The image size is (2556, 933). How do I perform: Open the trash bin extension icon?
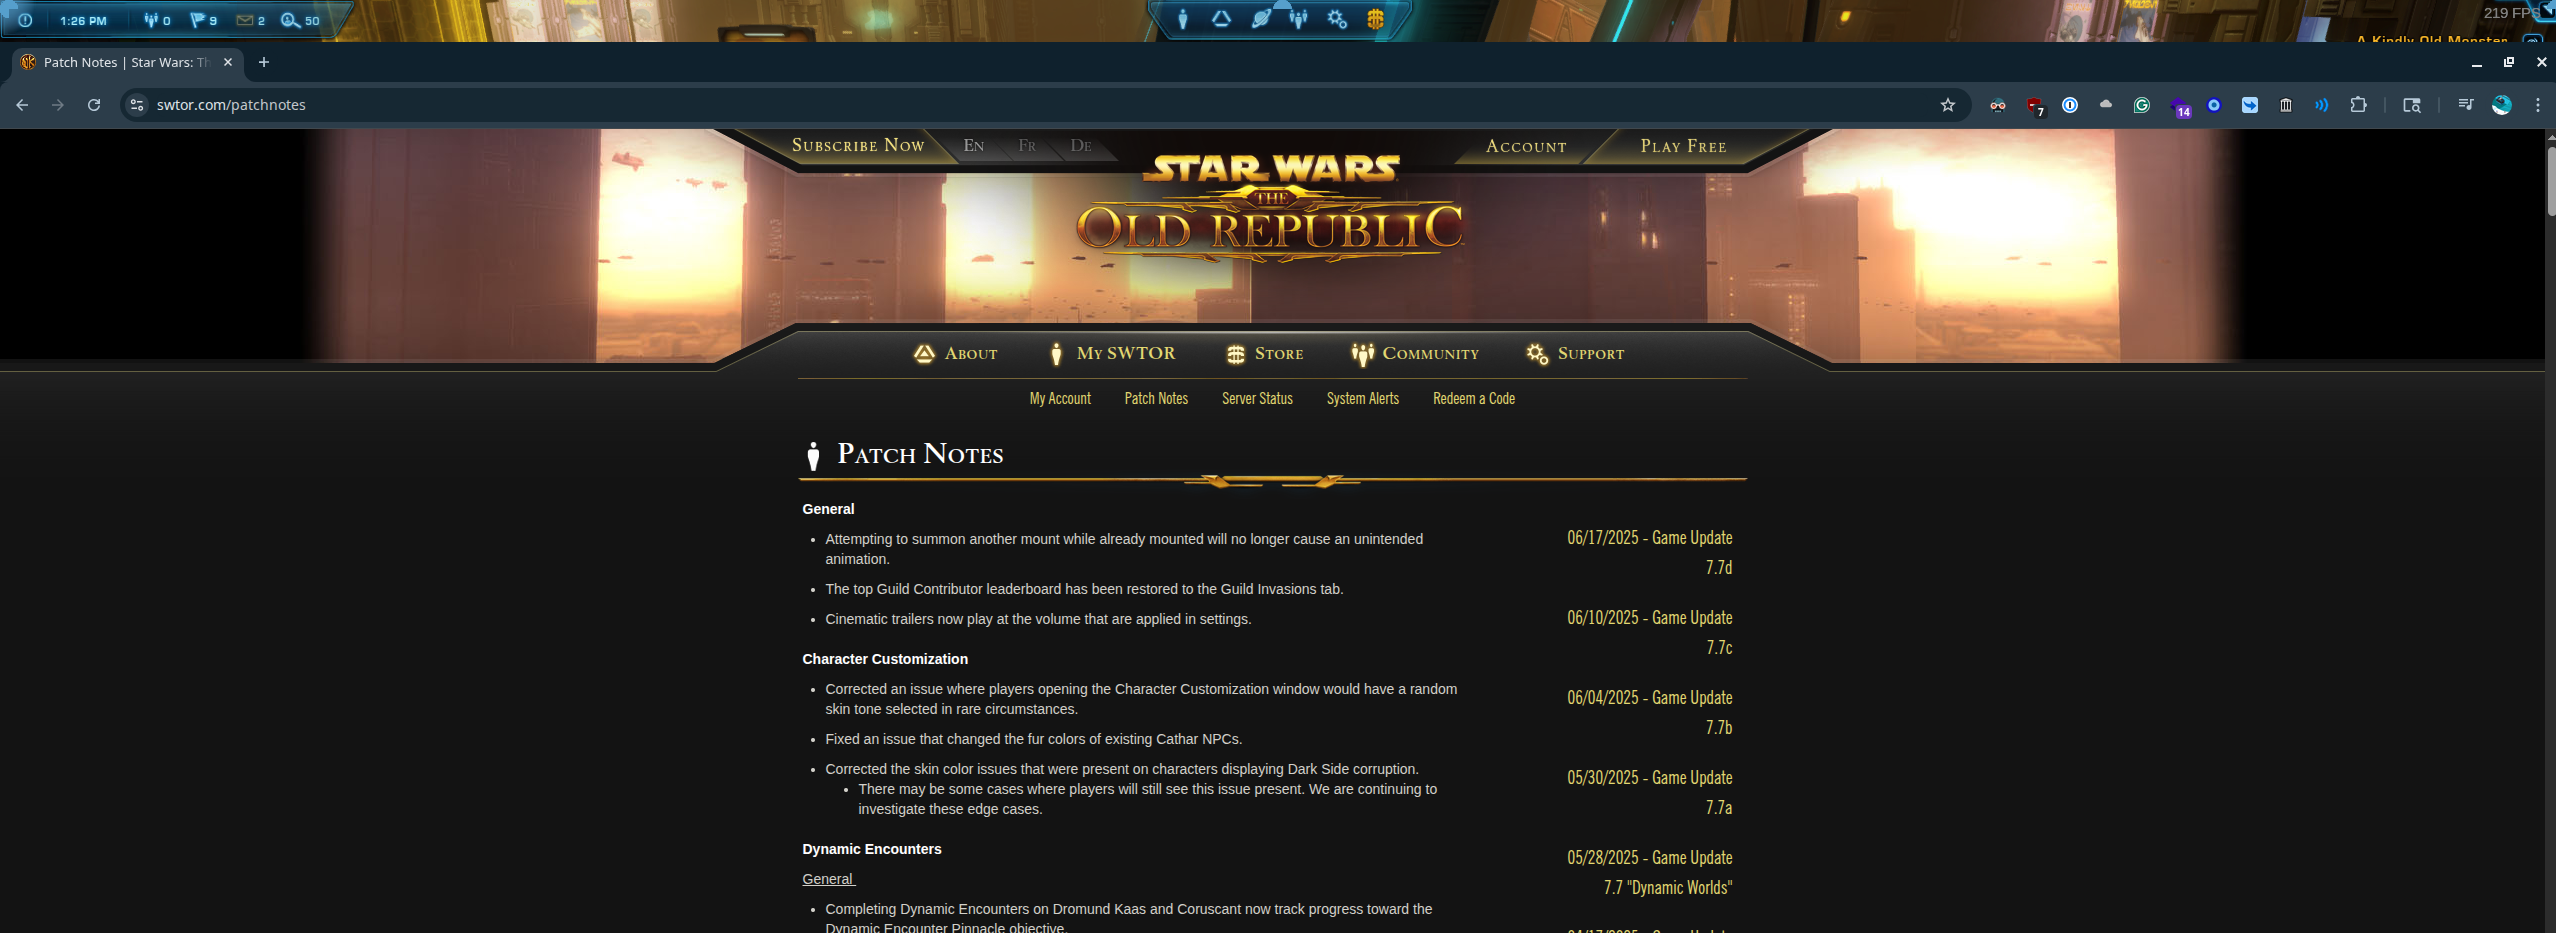2286,105
